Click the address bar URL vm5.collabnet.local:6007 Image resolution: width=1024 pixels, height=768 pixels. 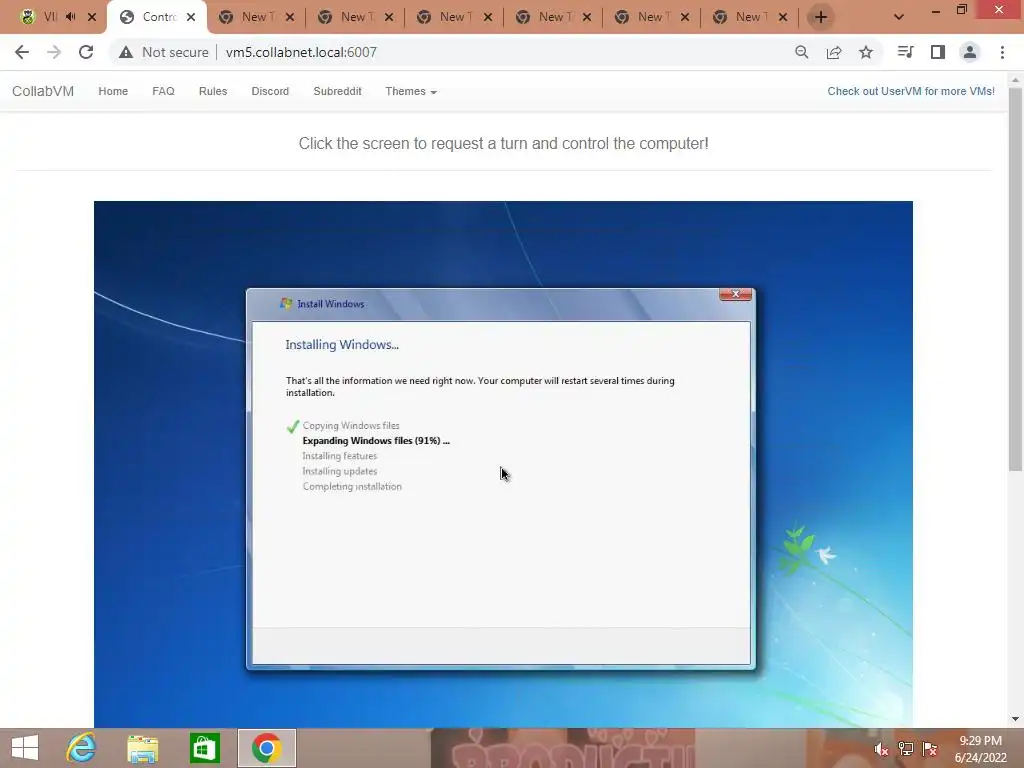click(x=301, y=52)
